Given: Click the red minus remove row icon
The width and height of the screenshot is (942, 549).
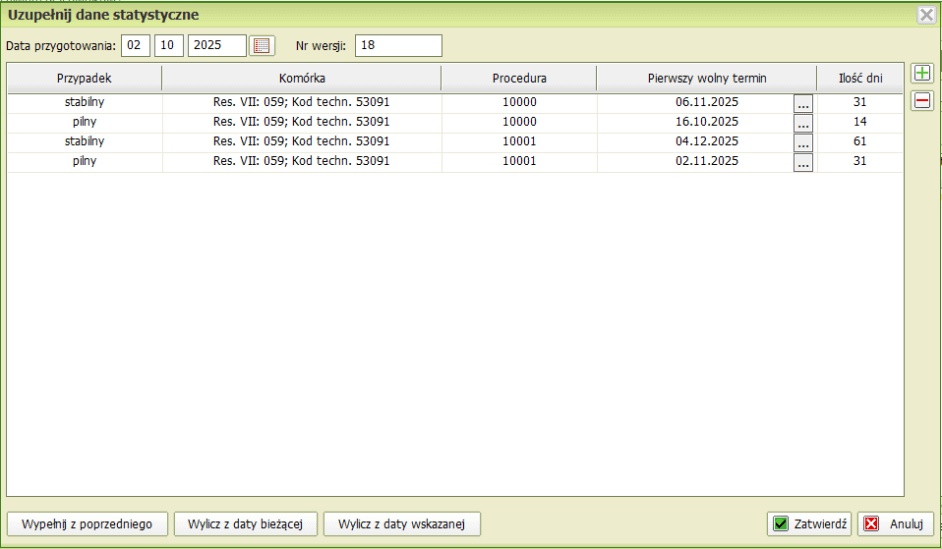Looking at the screenshot, I should 922,101.
